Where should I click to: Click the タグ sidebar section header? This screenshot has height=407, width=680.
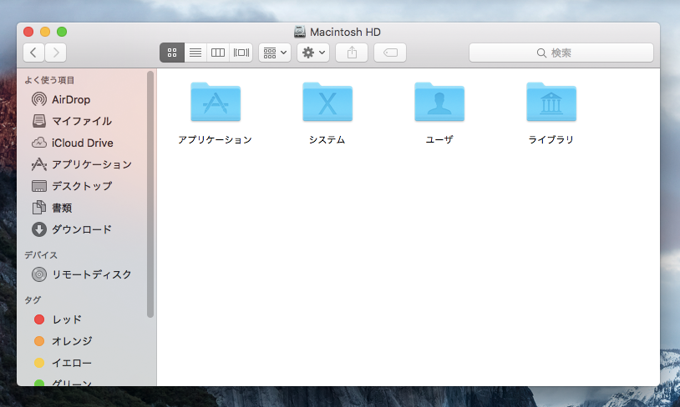tap(33, 300)
